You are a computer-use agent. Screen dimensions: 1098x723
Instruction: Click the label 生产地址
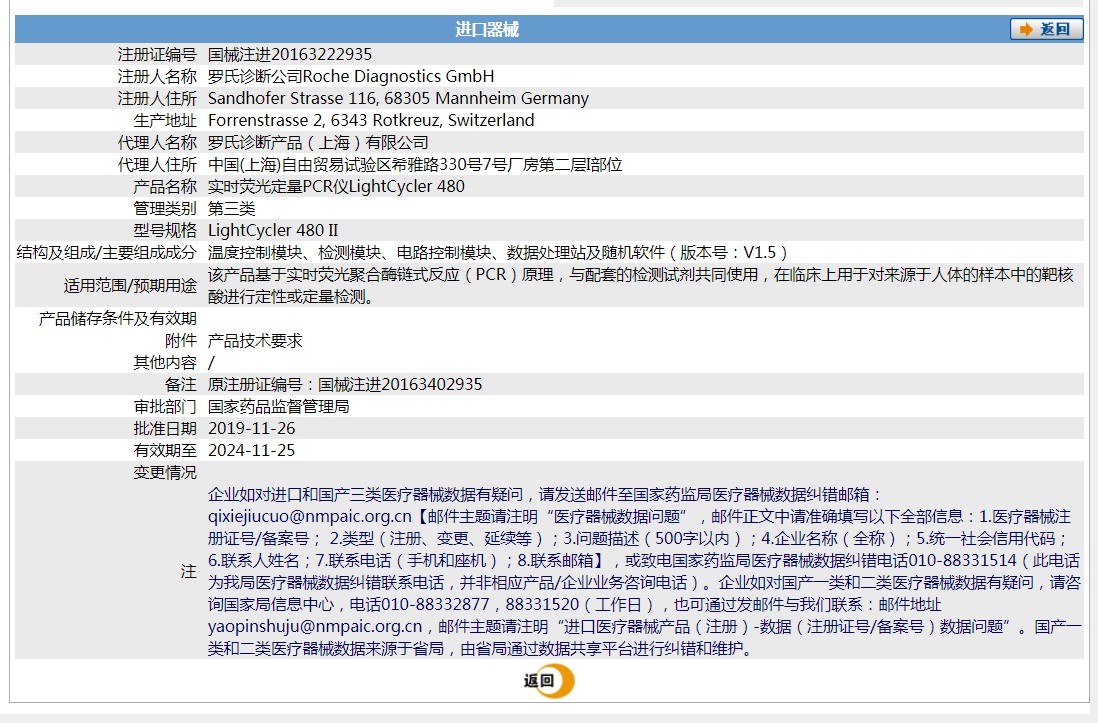pos(165,120)
